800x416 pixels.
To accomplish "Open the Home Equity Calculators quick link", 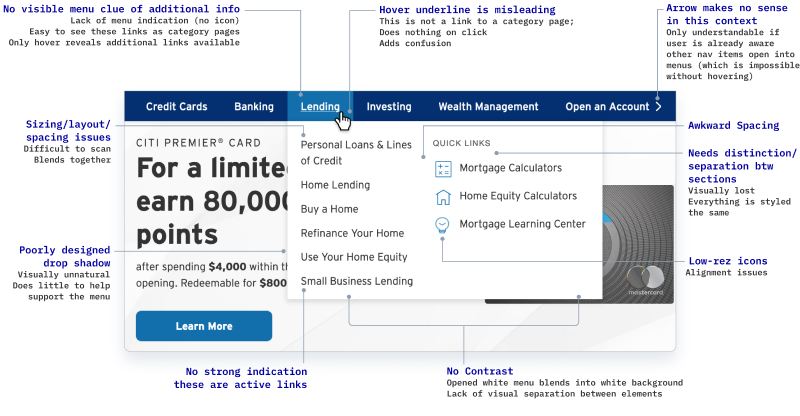I will 518,196.
